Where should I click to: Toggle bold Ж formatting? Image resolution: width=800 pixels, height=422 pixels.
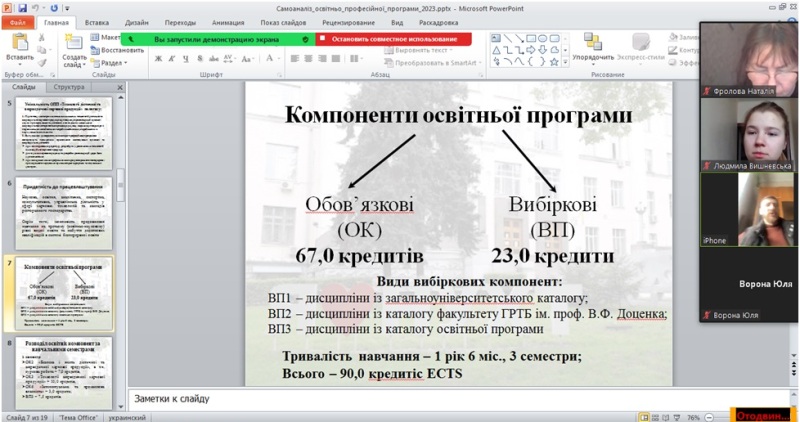[x=158, y=59]
